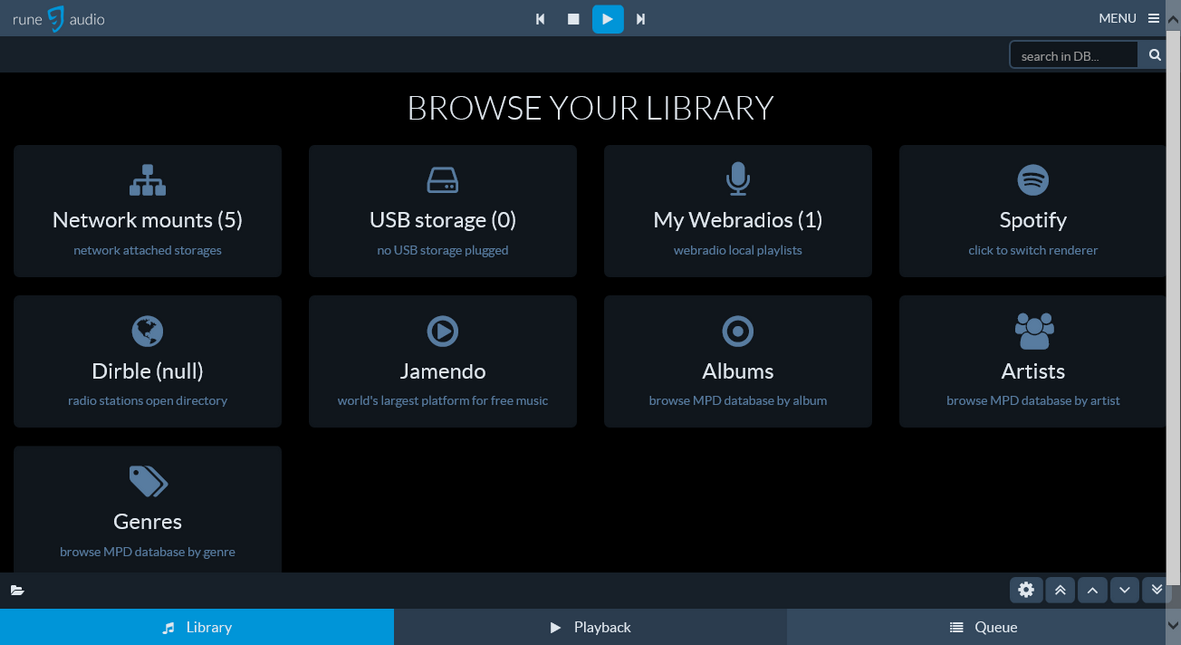Click the open folder icon in bottom bar
Viewport: 1181px width, 645px height.
[x=17, y=590]
